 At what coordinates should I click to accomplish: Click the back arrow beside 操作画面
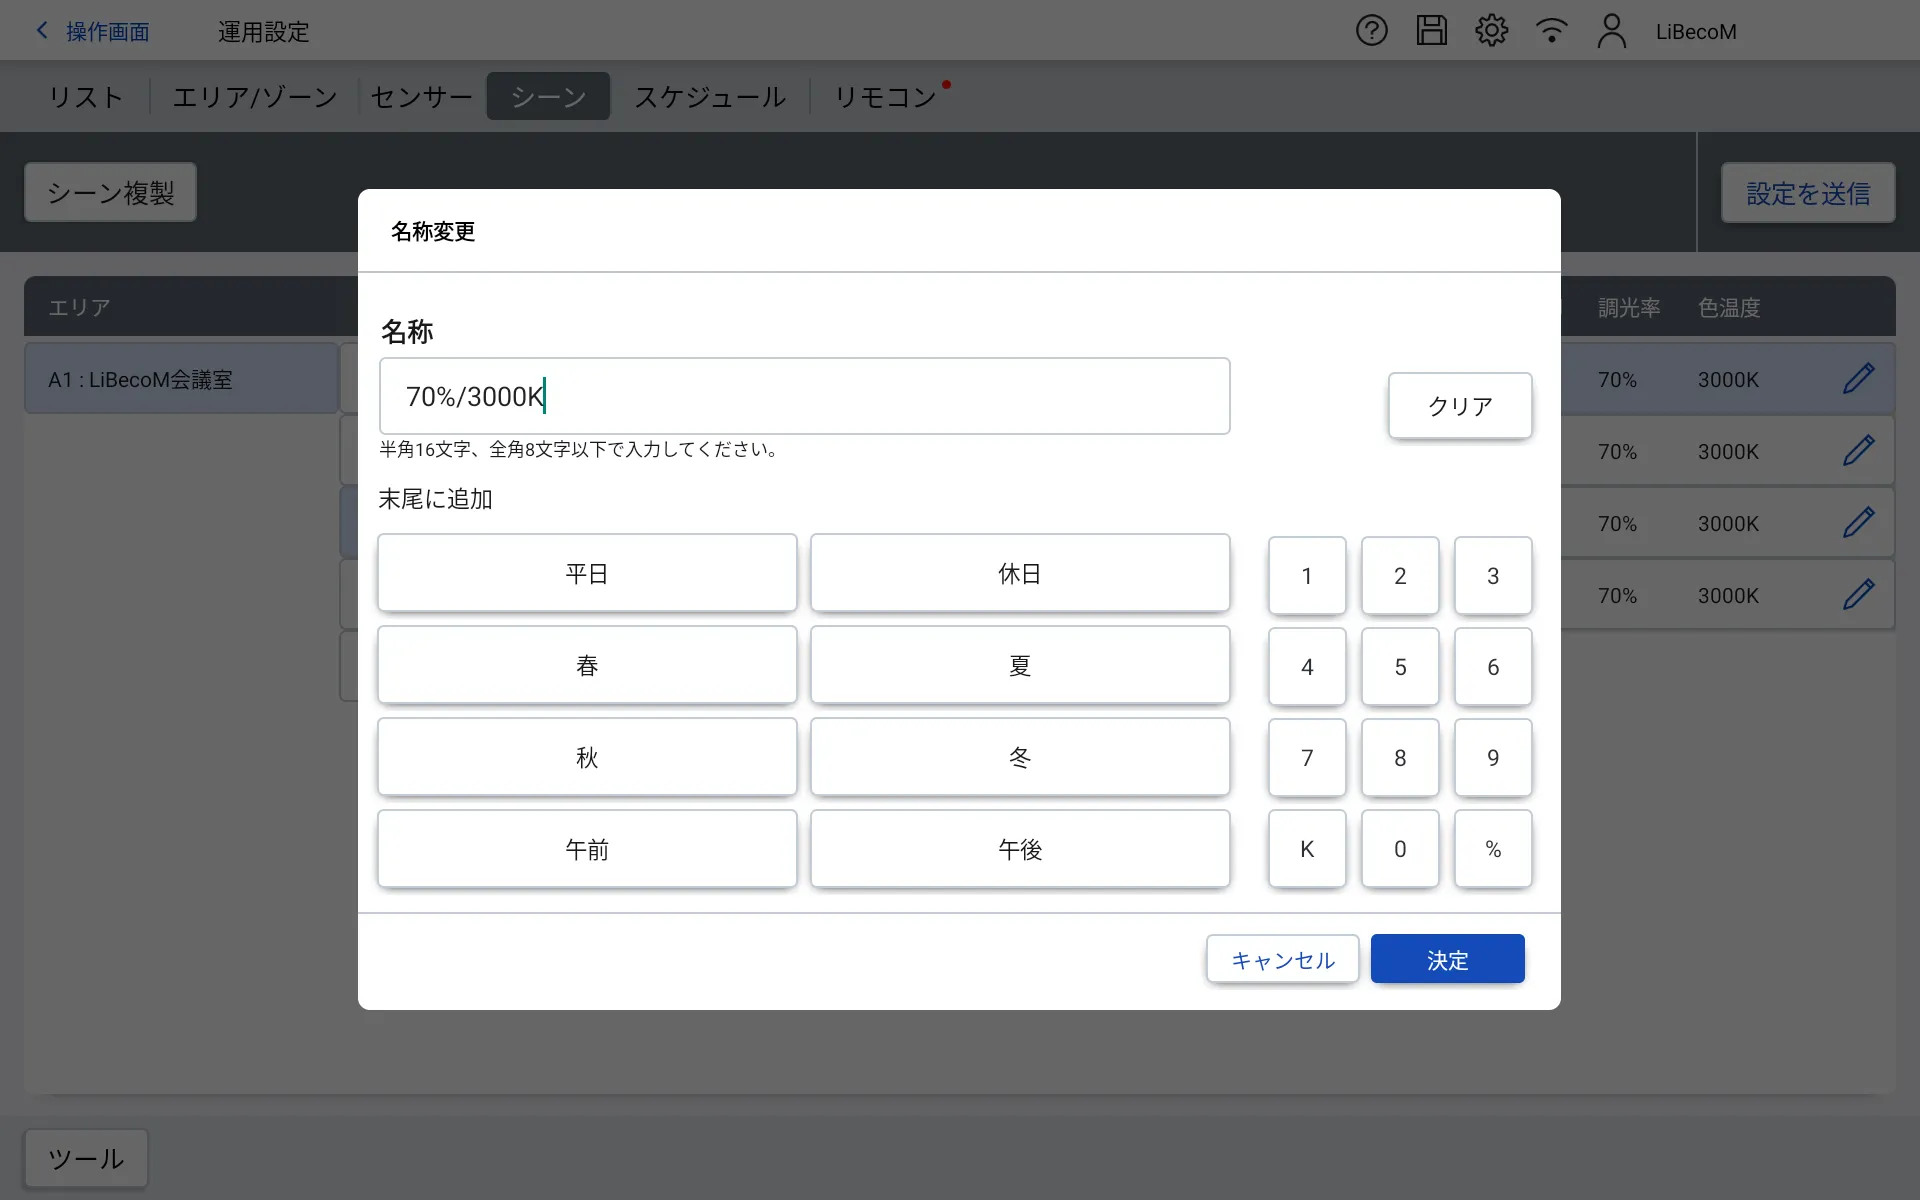coord(42,31)
